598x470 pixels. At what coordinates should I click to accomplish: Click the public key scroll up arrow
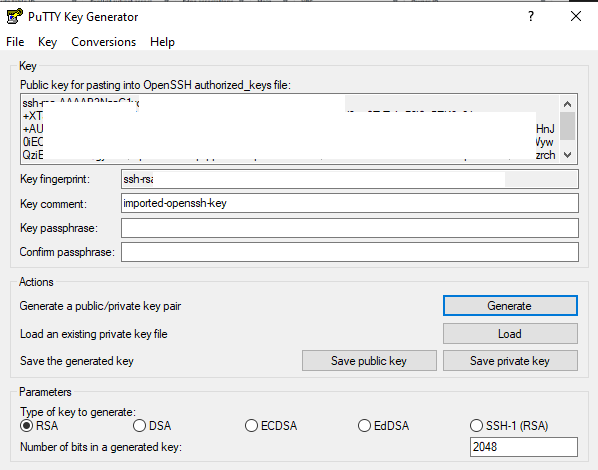(567, 104)
